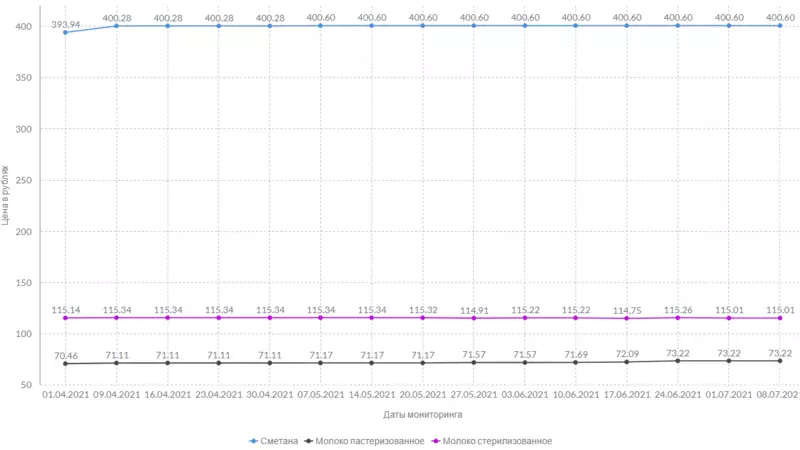The height and width of the screenshot is (450, 800).
Task: Click the 115.26 point on 24.06.2021
Action: click(x=678, y=318)
